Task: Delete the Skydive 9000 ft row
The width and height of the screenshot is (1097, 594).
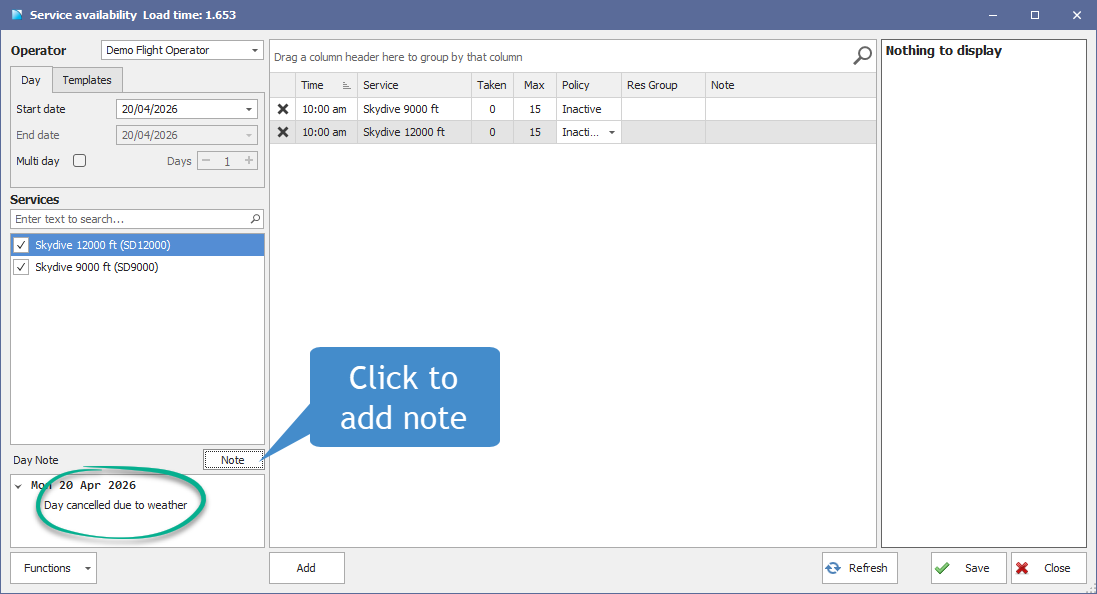Action: click(x=283, y=109)
